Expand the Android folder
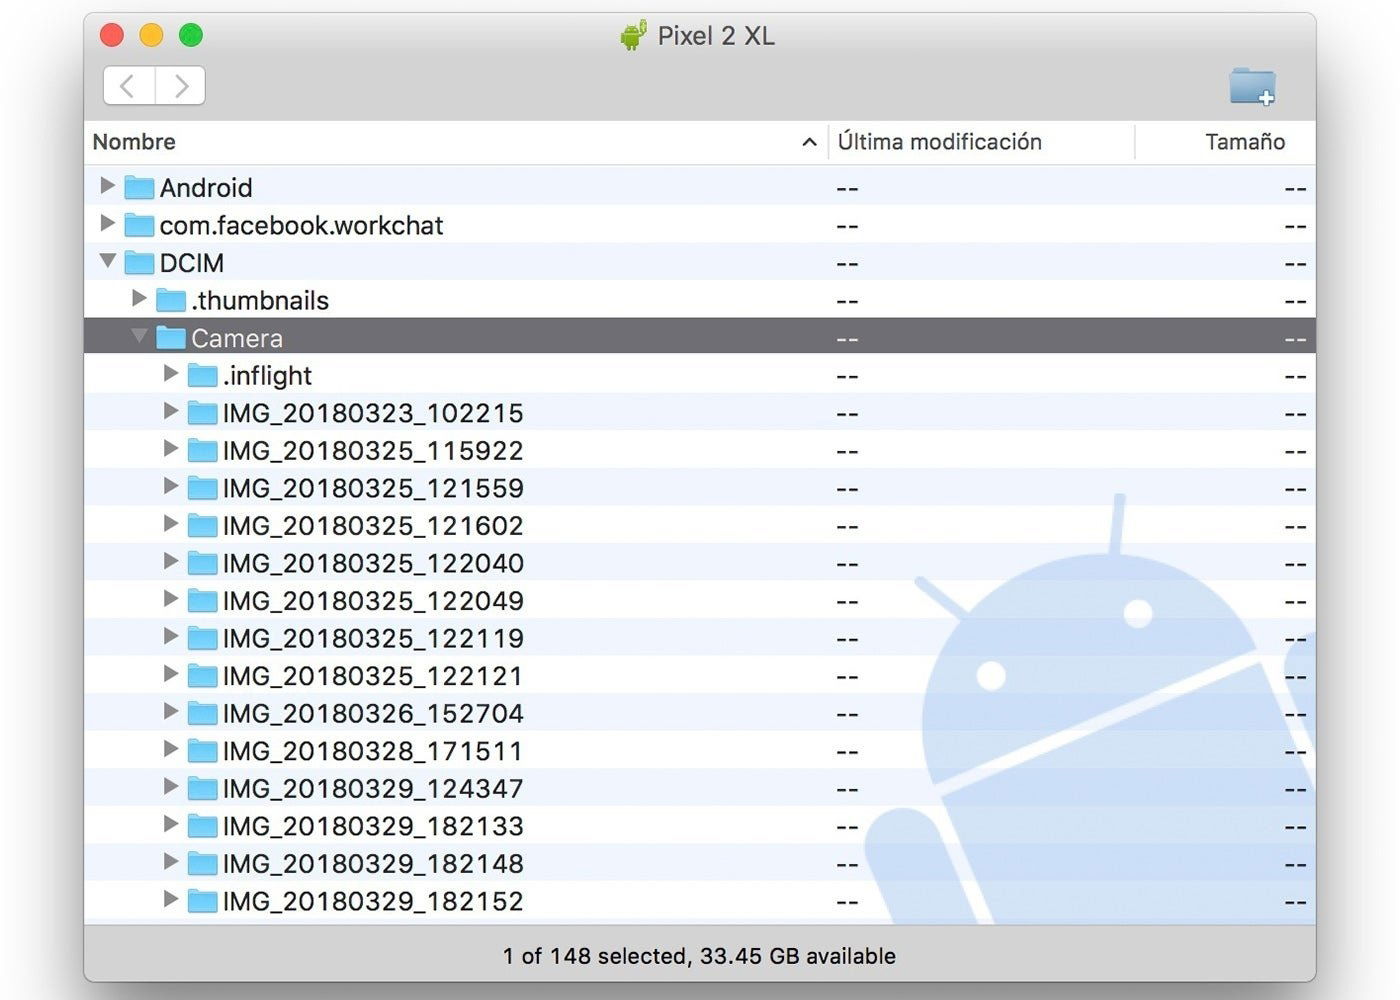This screenshot has height=1000, width=1400. [107, 186]
